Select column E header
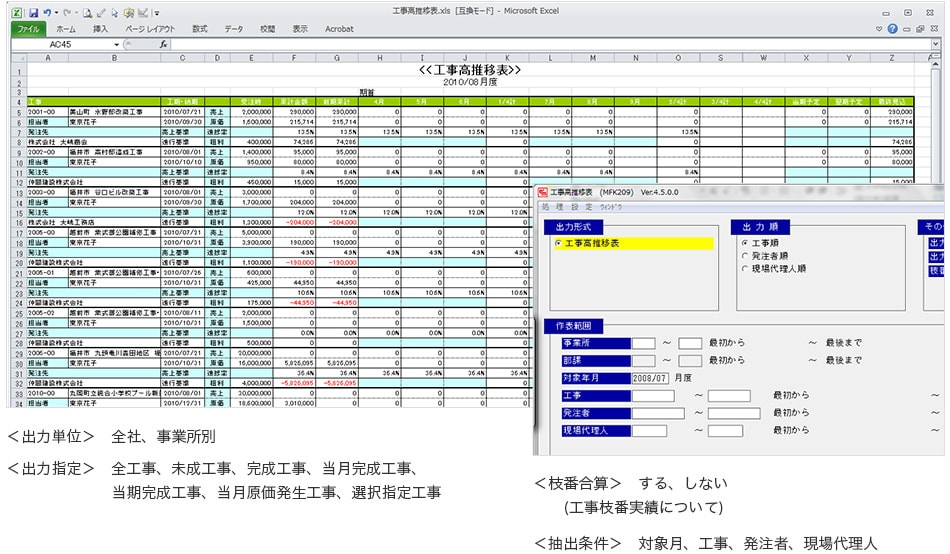 [x=251, y=58]
